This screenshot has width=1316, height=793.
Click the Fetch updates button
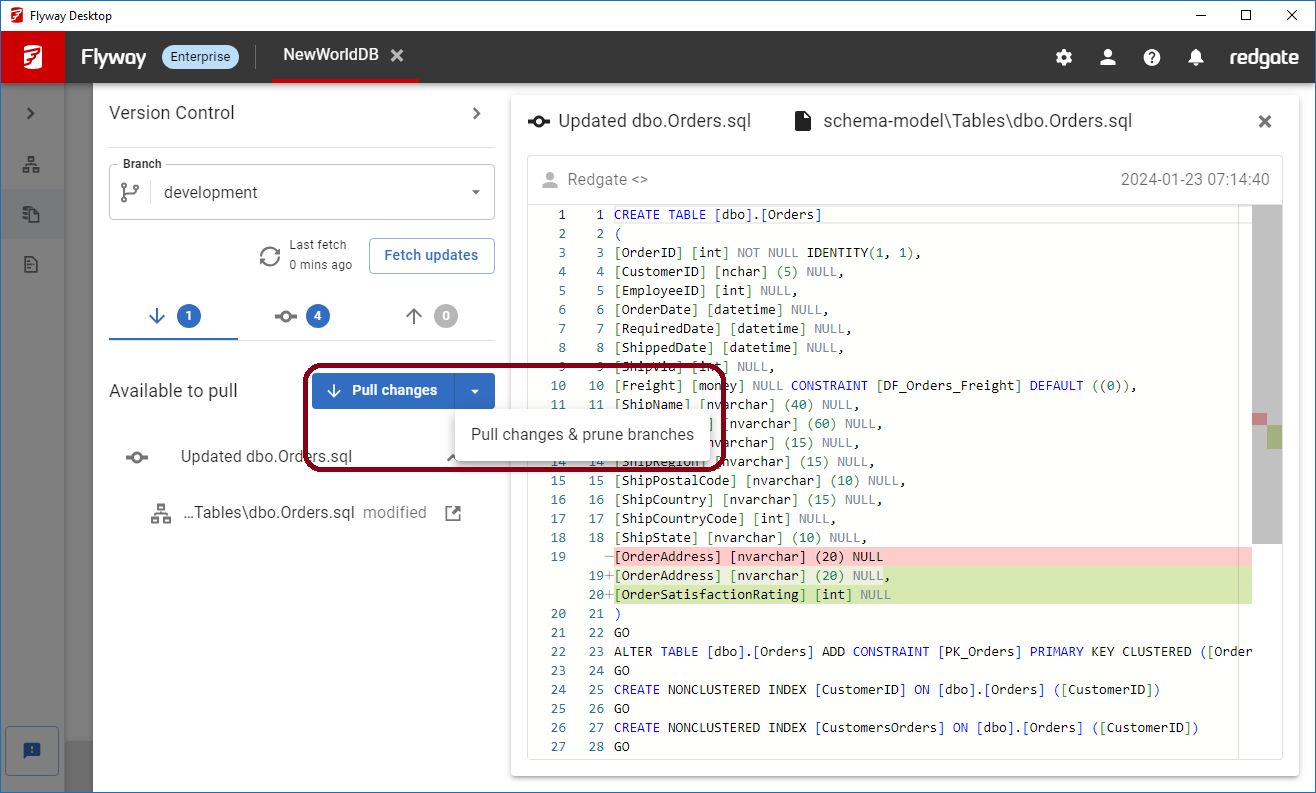[x=431, y=256]
